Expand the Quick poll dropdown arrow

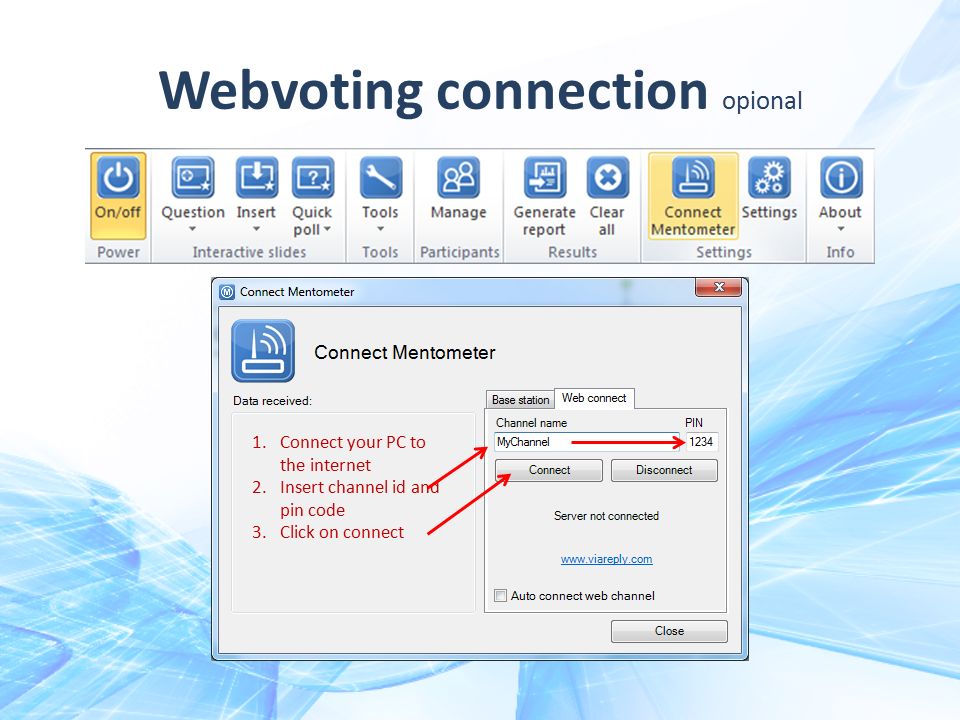pyautogui.click(x=328, y=229)
